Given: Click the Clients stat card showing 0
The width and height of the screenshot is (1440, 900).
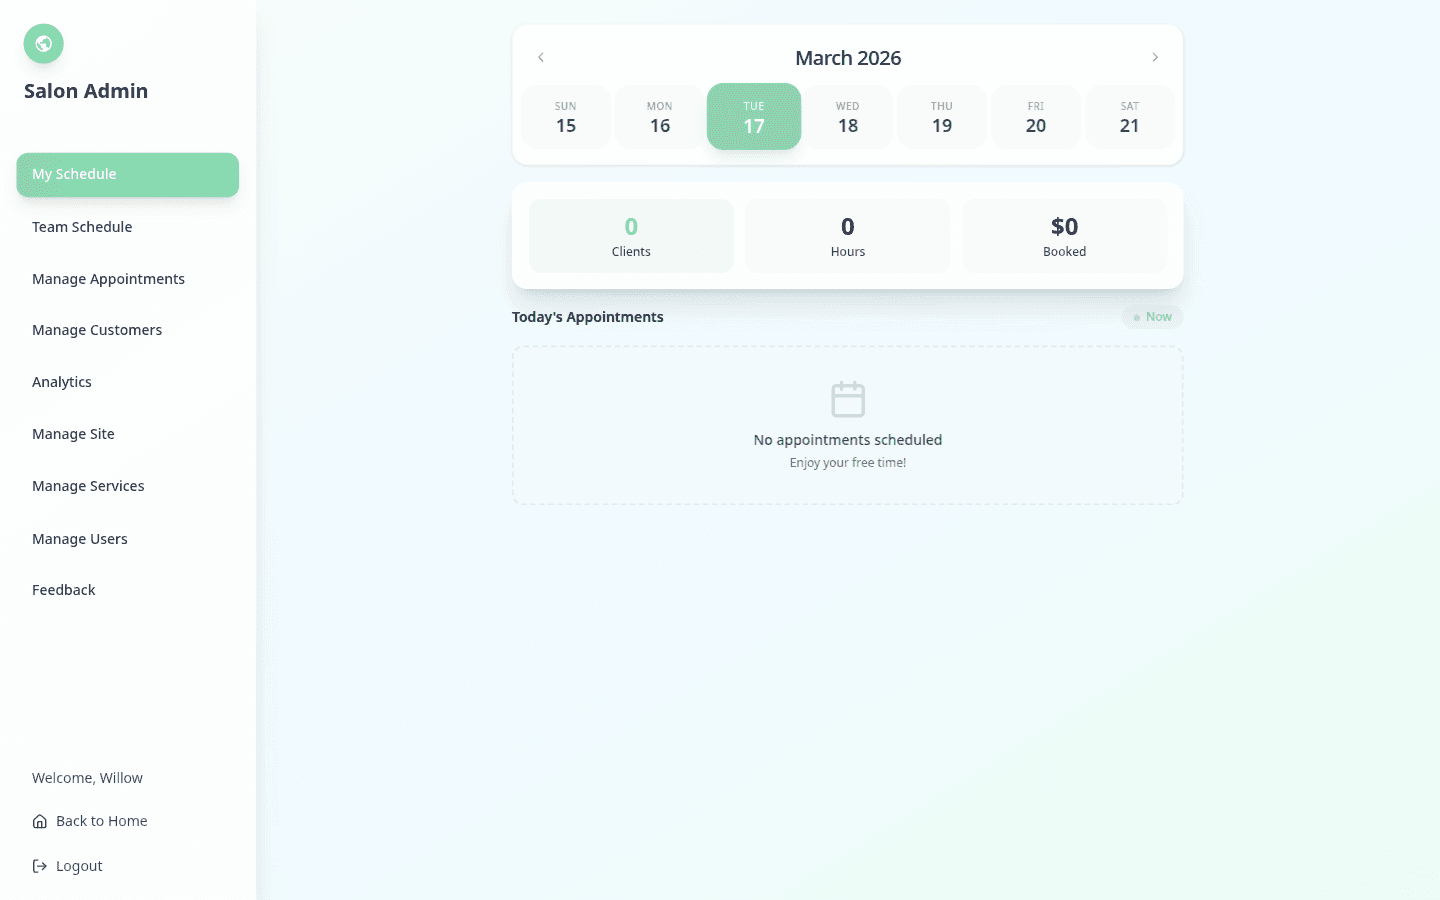Looking at the screenshot, I should coord(631,235).
